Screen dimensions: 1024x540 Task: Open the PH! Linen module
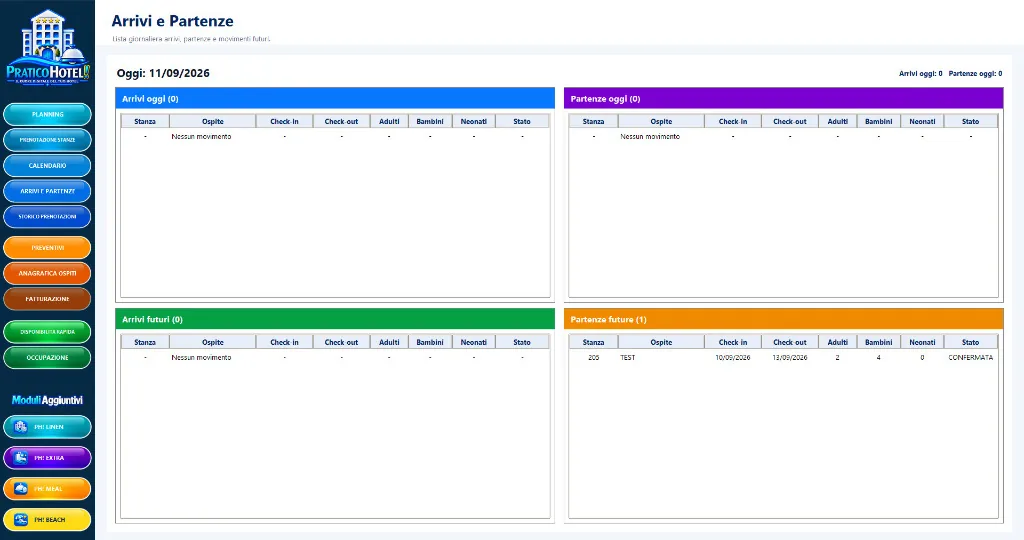pyautogui.click(x=47, y=427)
